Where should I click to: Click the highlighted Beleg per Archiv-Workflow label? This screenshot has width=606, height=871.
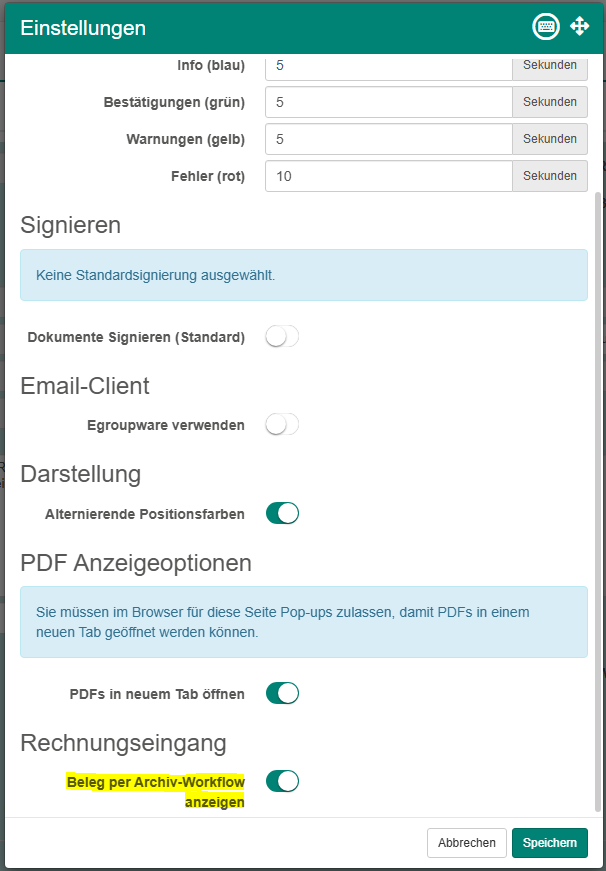click(155, 791)
